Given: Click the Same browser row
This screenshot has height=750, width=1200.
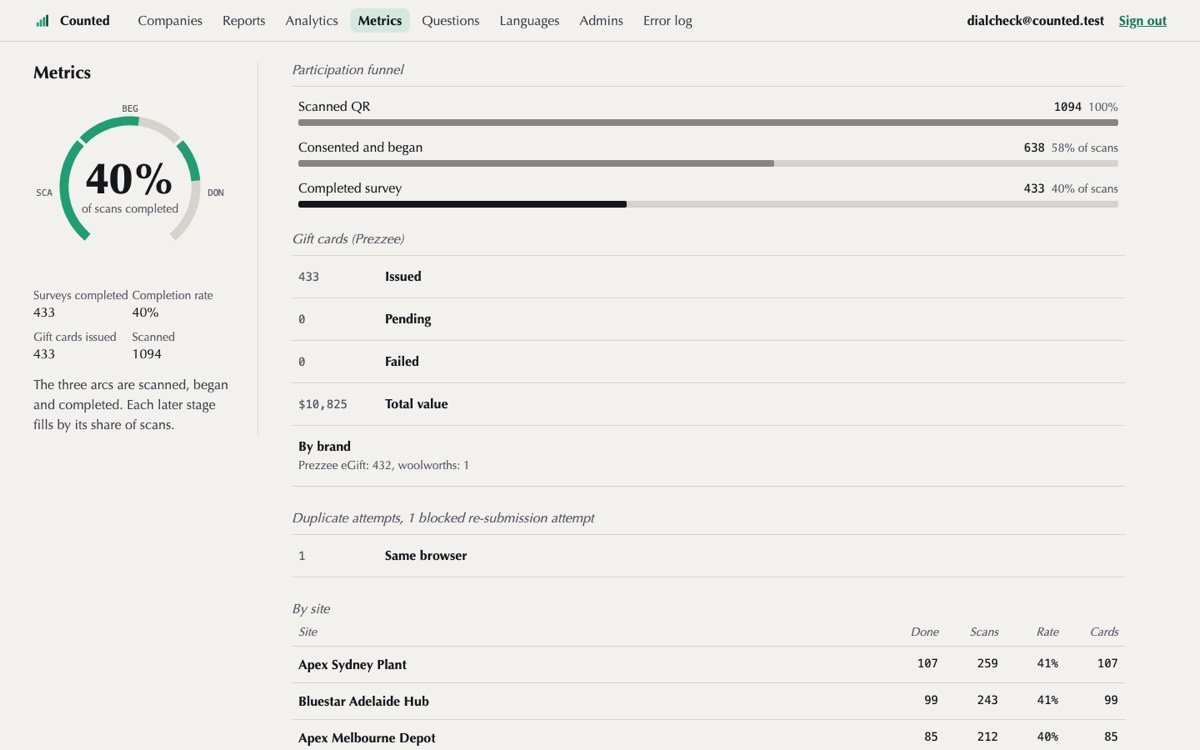Looking at the screenshot, I should click(x=708, y=556).
